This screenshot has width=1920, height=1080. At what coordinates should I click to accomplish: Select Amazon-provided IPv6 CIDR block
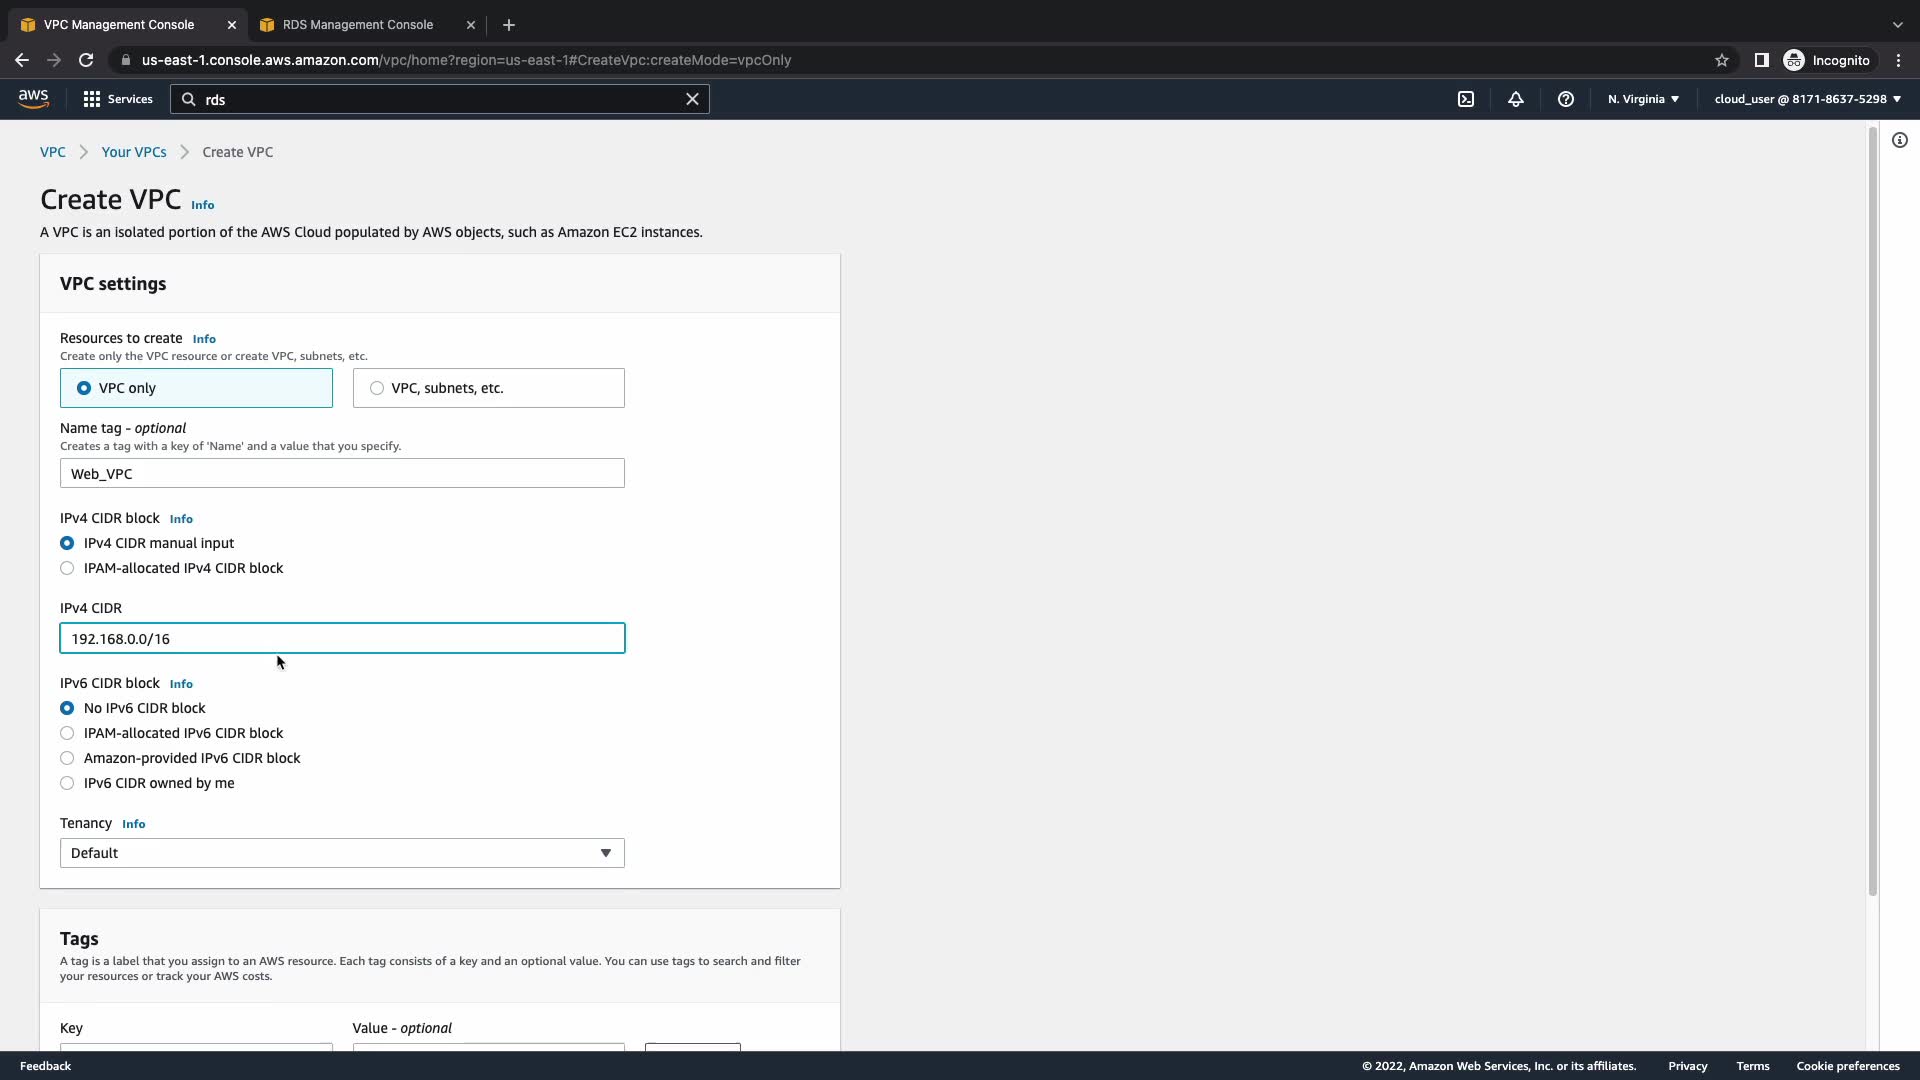[x=67, y=758]
